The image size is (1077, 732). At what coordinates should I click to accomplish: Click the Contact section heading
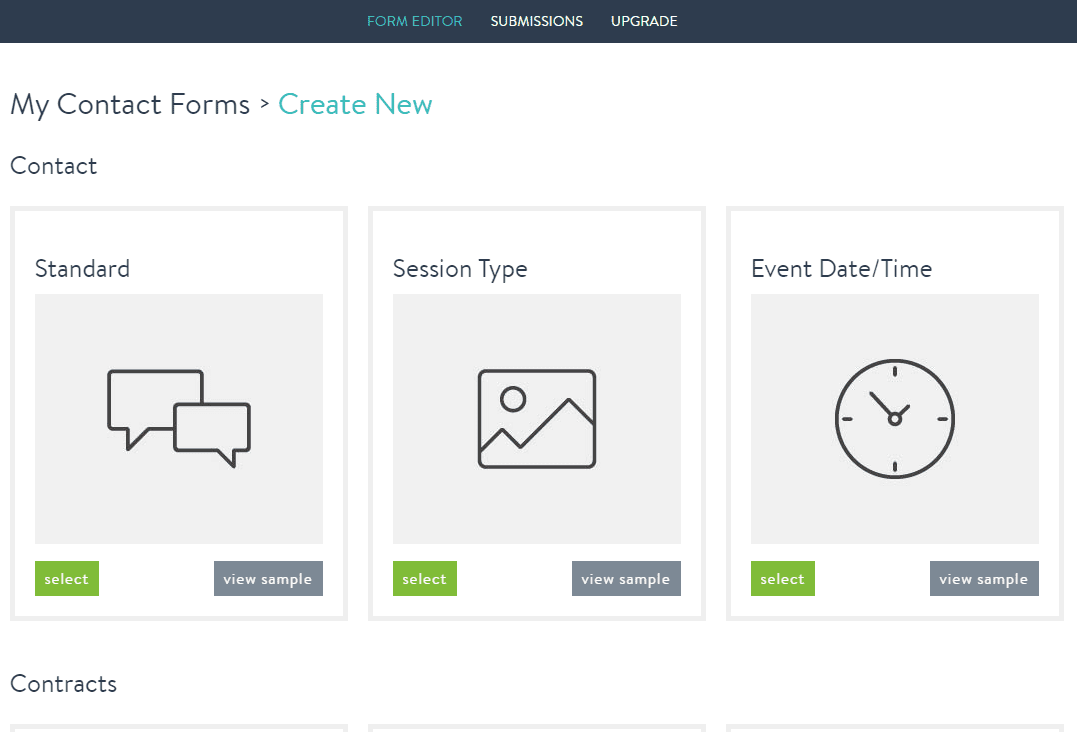(x=53, y=165)
